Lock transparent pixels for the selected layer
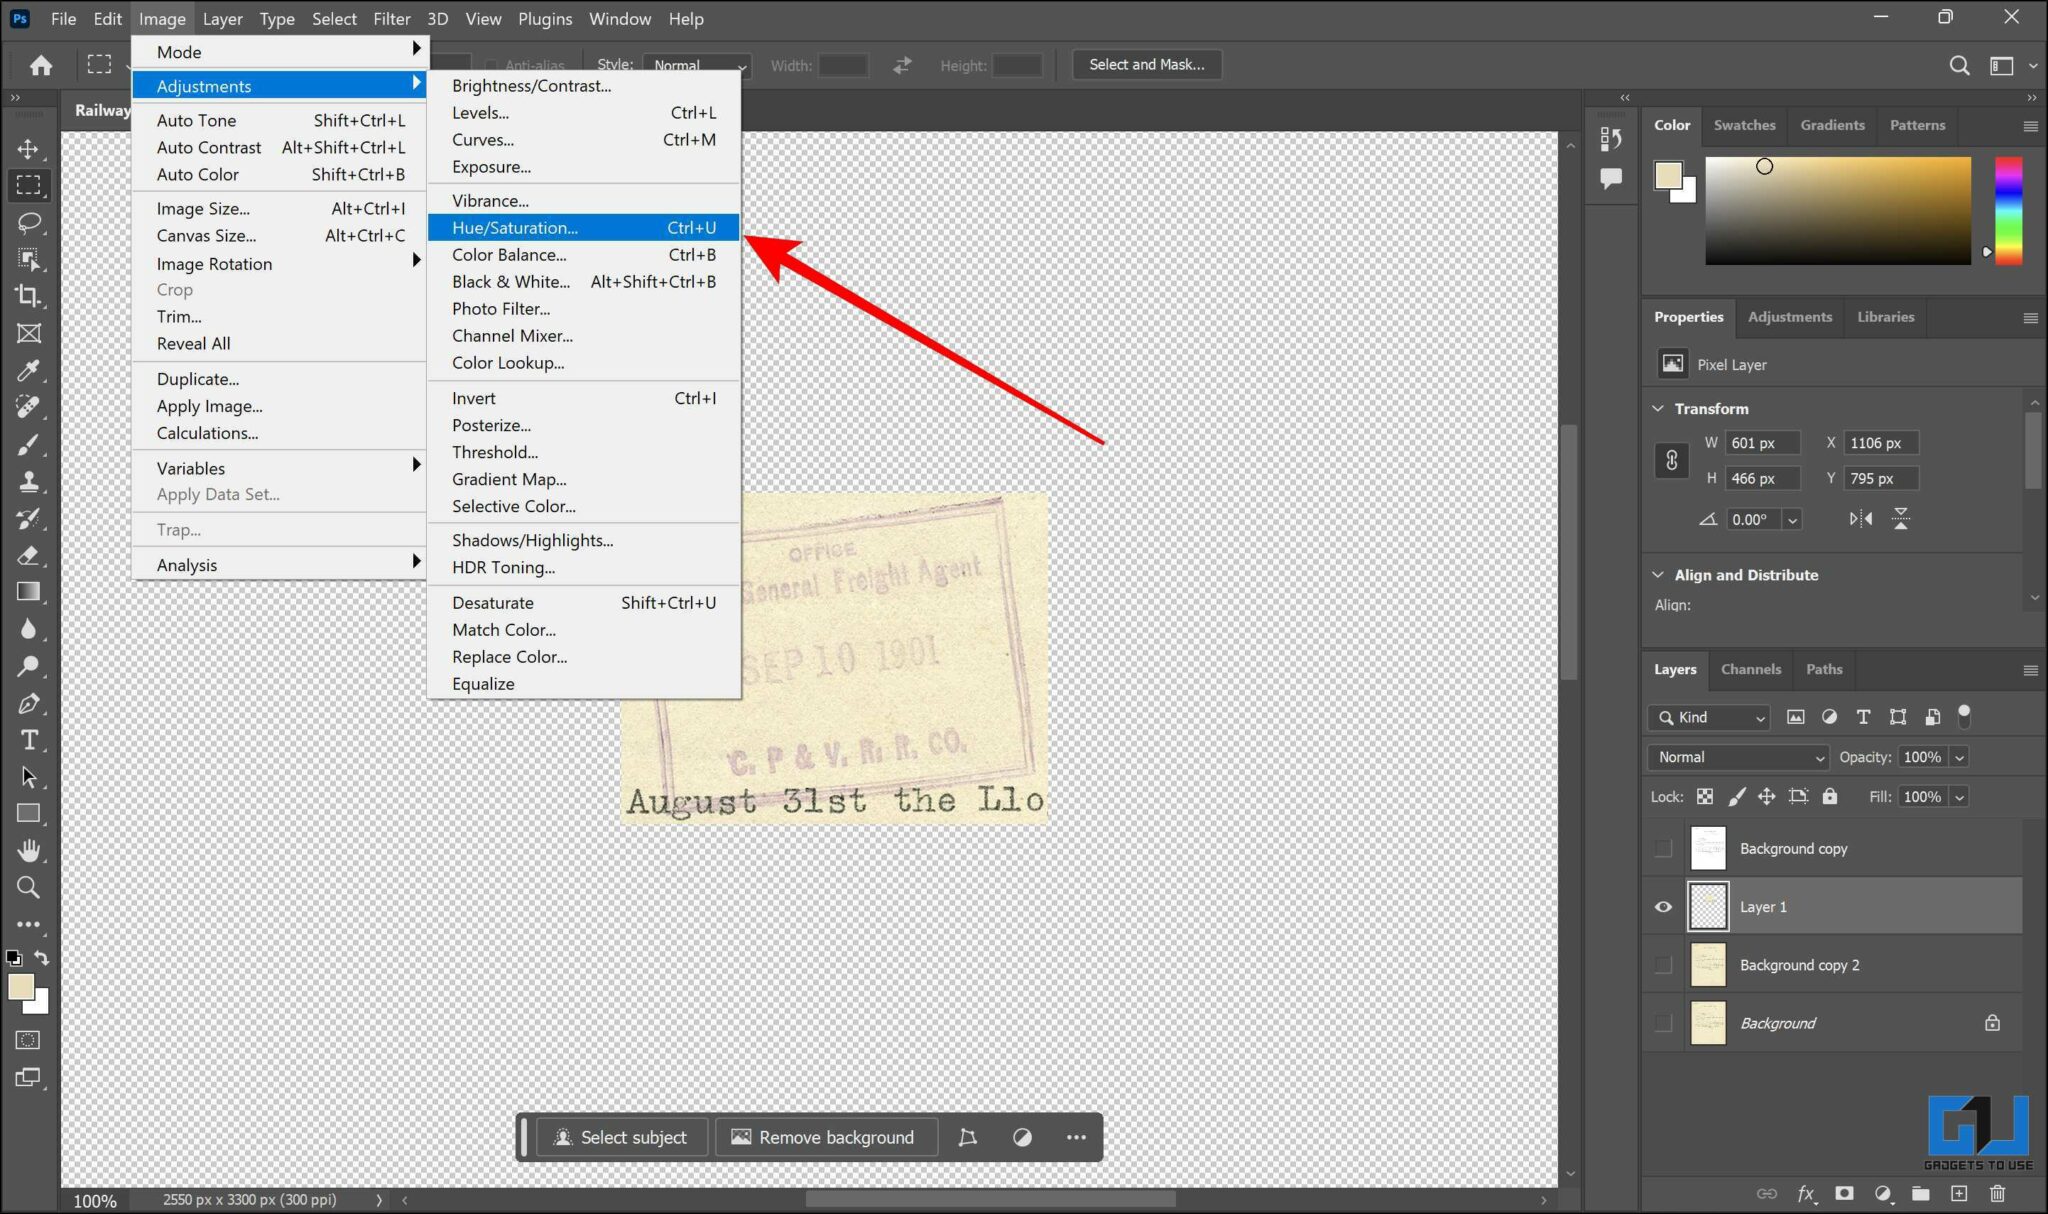Image resolution: width=2048 pixels, height=1214 pixels. 1704,796
